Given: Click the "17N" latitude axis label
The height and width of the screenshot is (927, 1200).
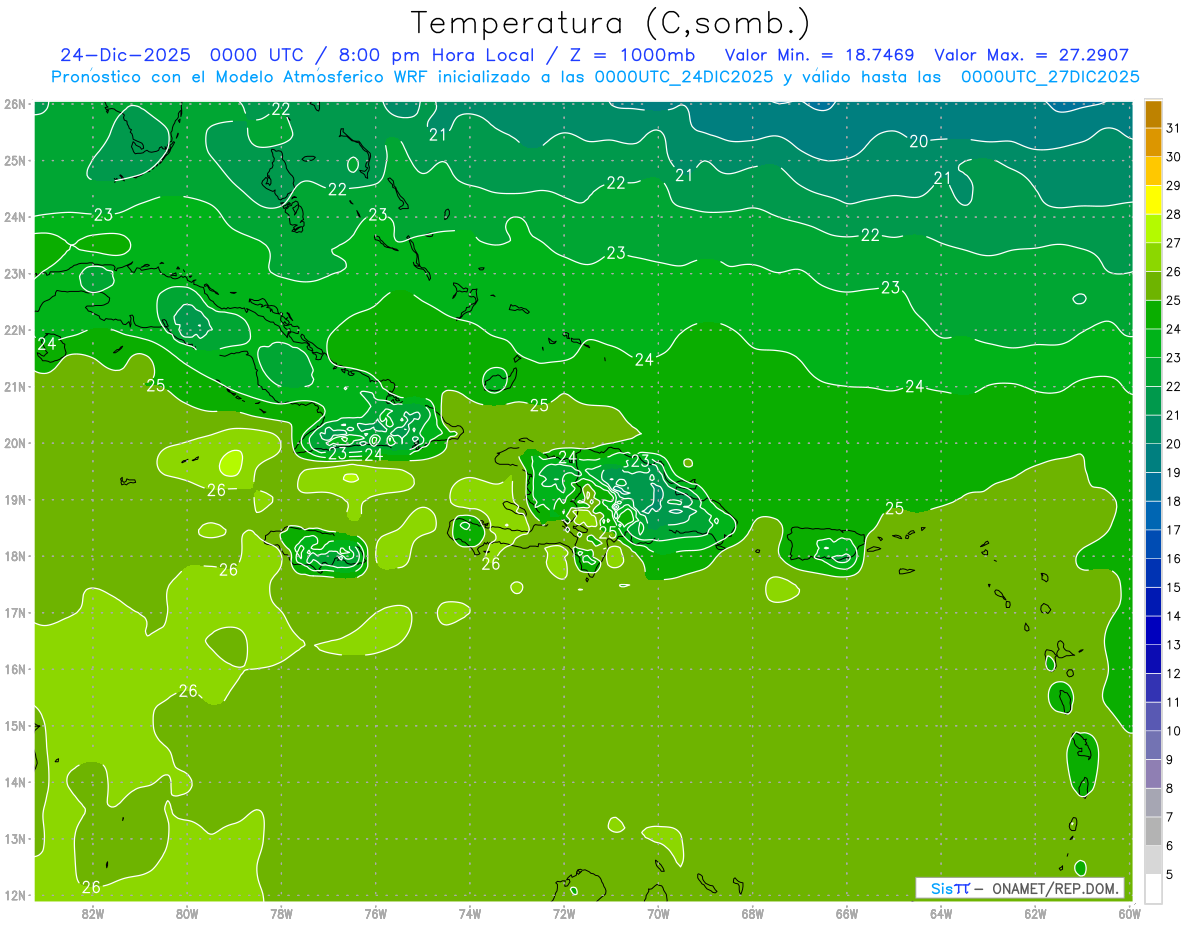Looking at the screenshot, I should 14,613.
